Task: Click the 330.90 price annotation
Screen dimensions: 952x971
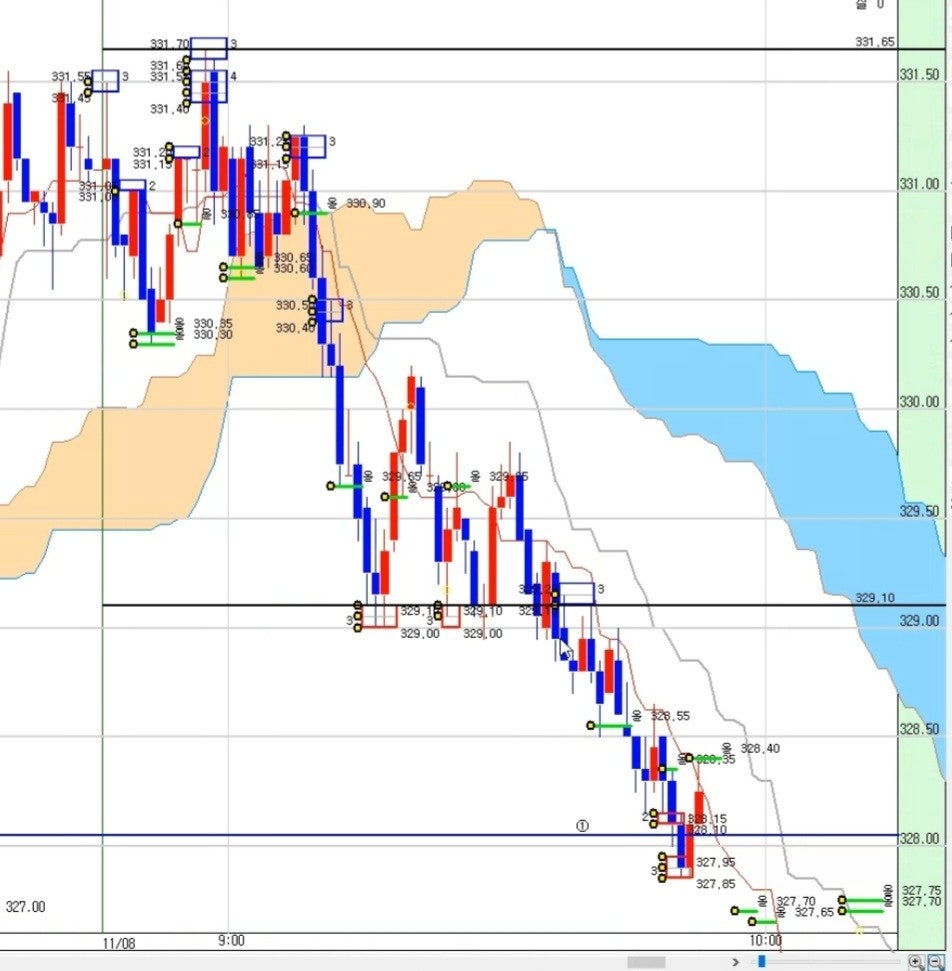Action: pos(365,203)
